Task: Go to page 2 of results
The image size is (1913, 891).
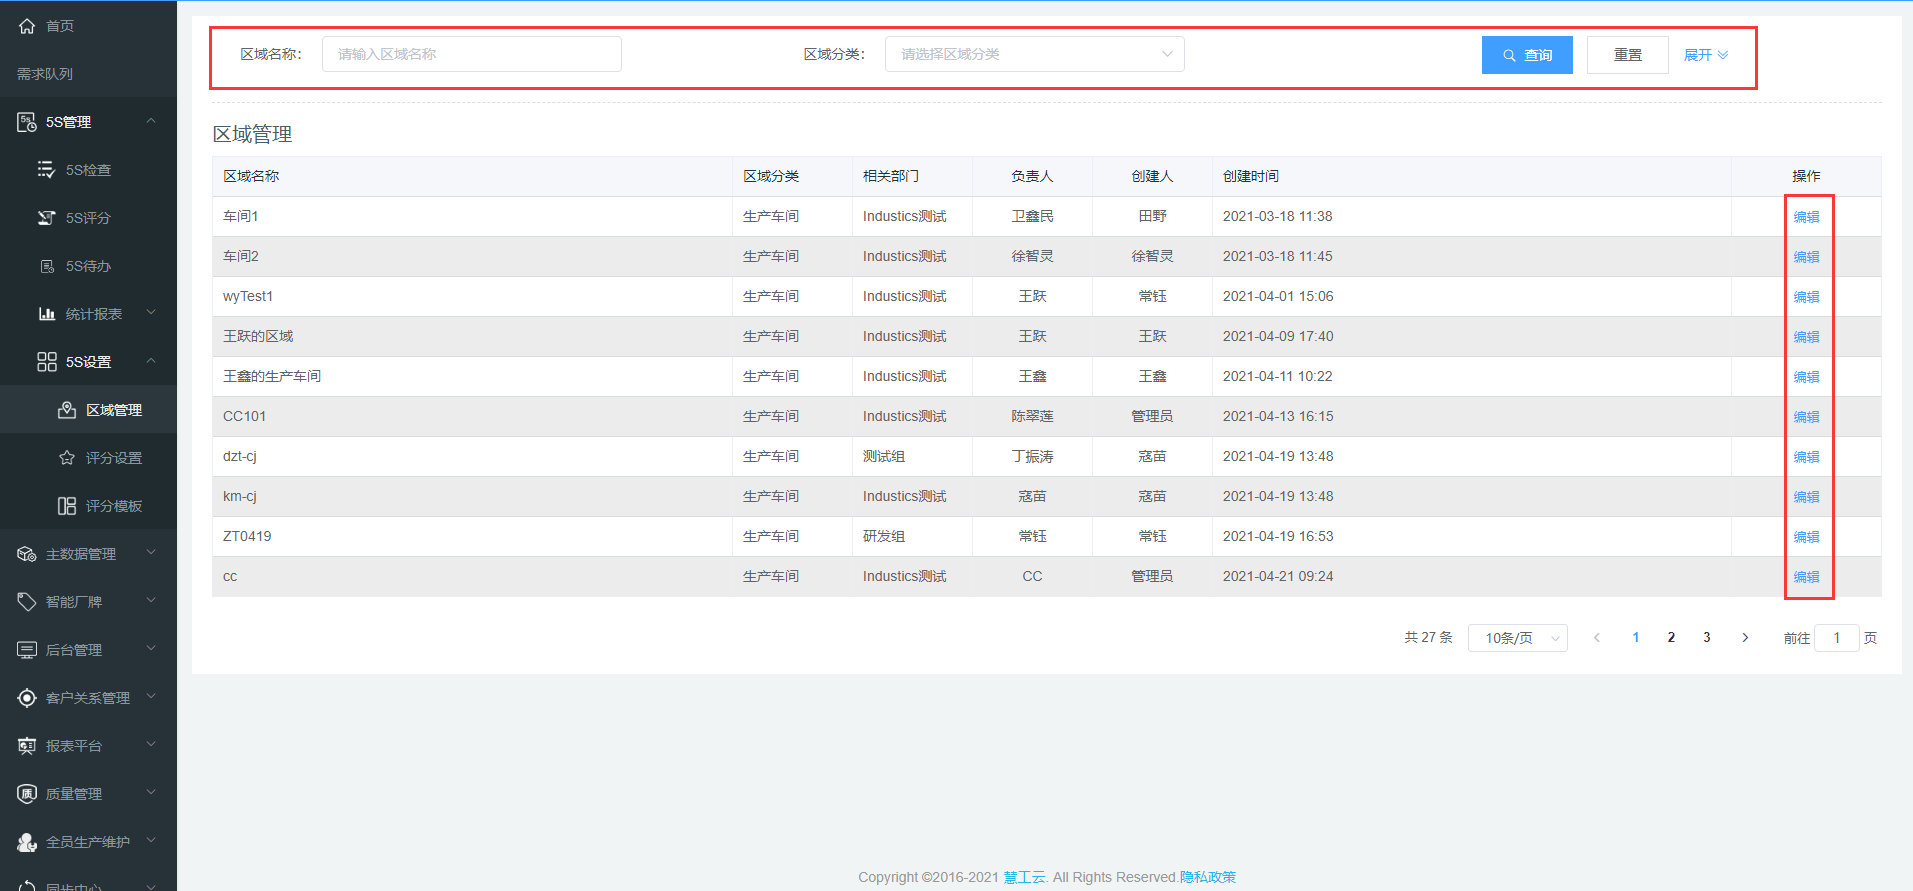Action: coord(1671,638)
